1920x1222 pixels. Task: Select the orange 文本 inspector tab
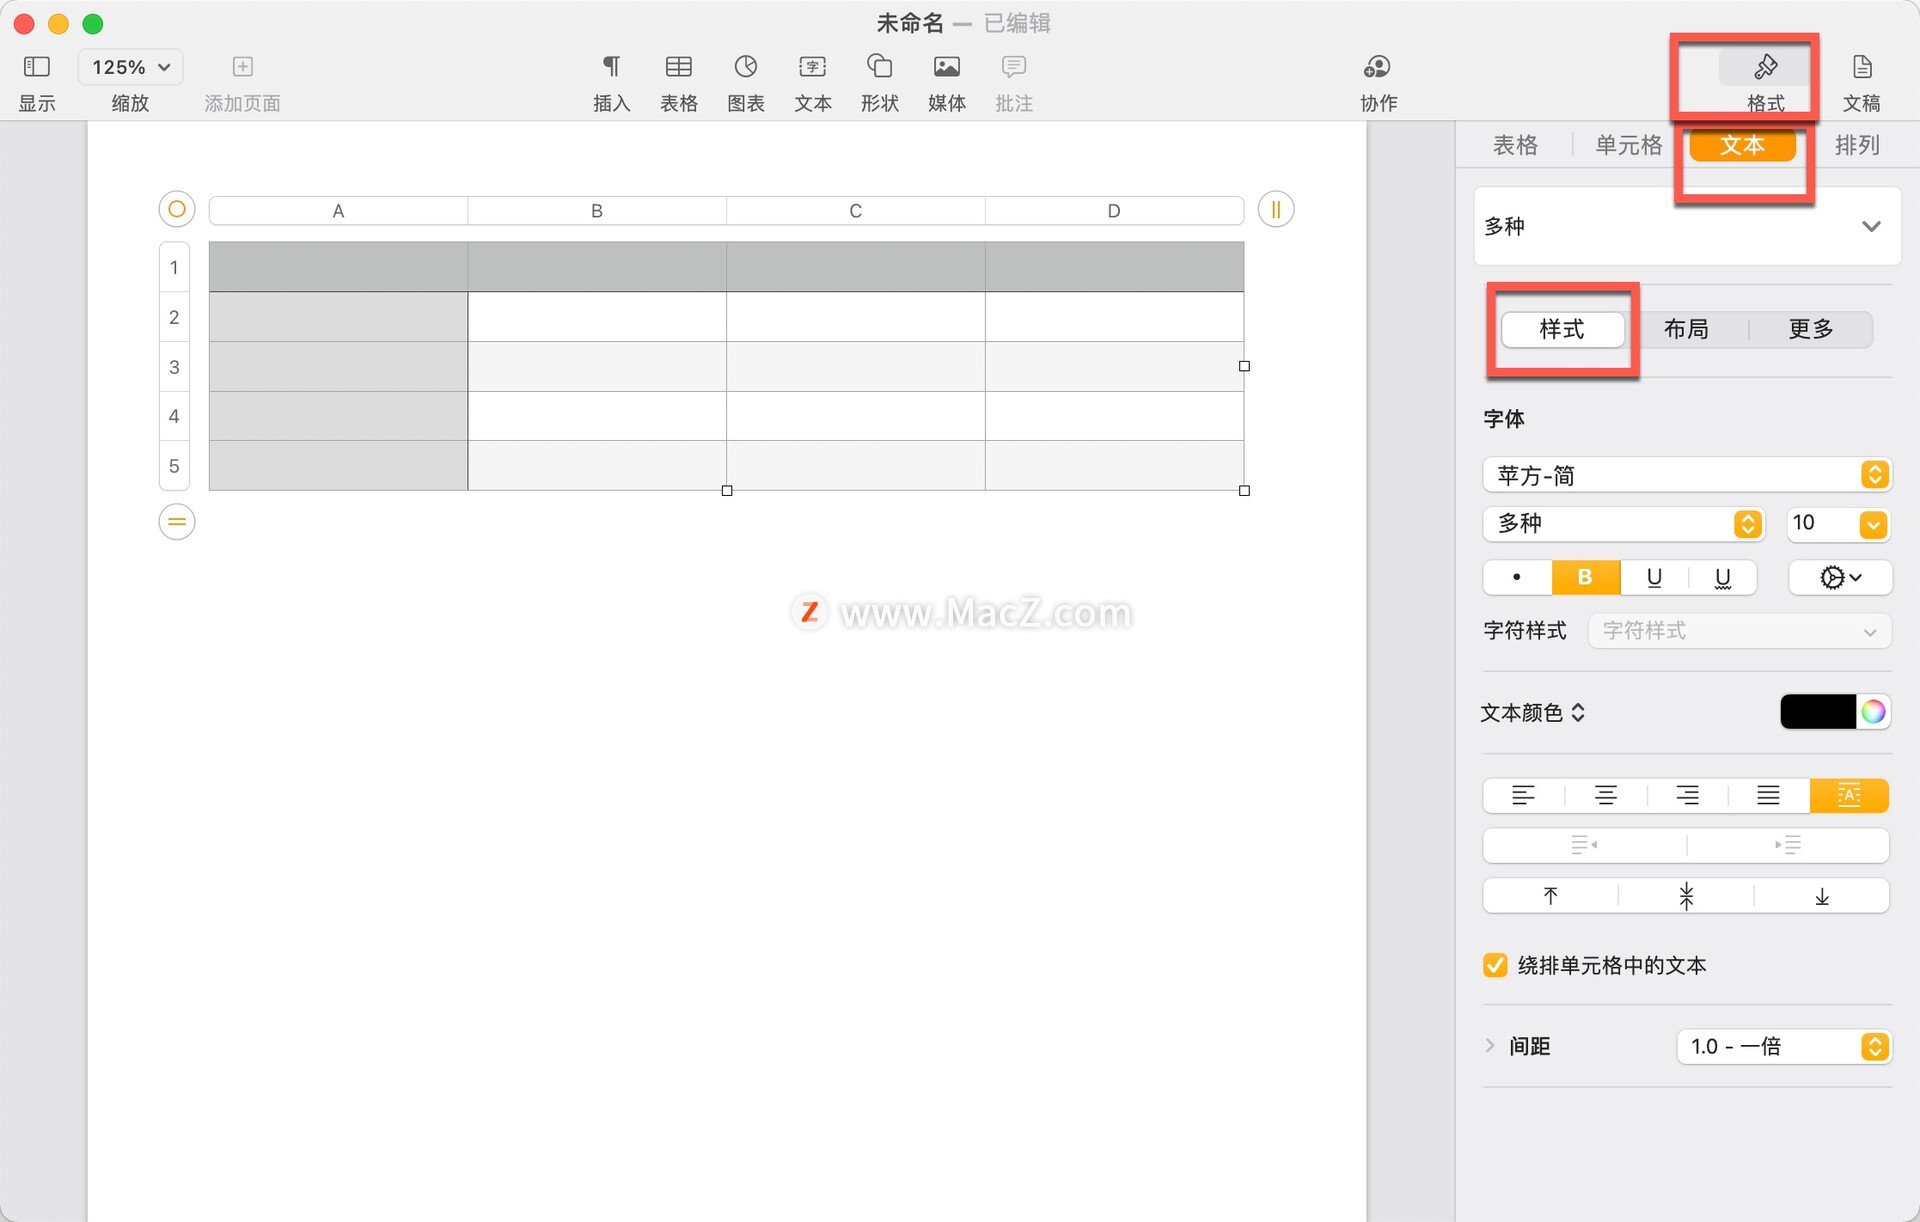[x=1743, y=145]
